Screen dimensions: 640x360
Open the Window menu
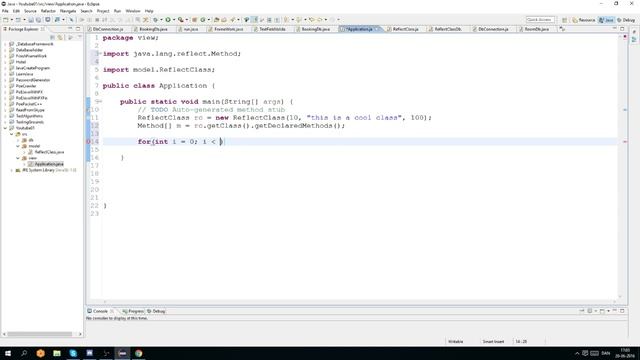[133, 11]
